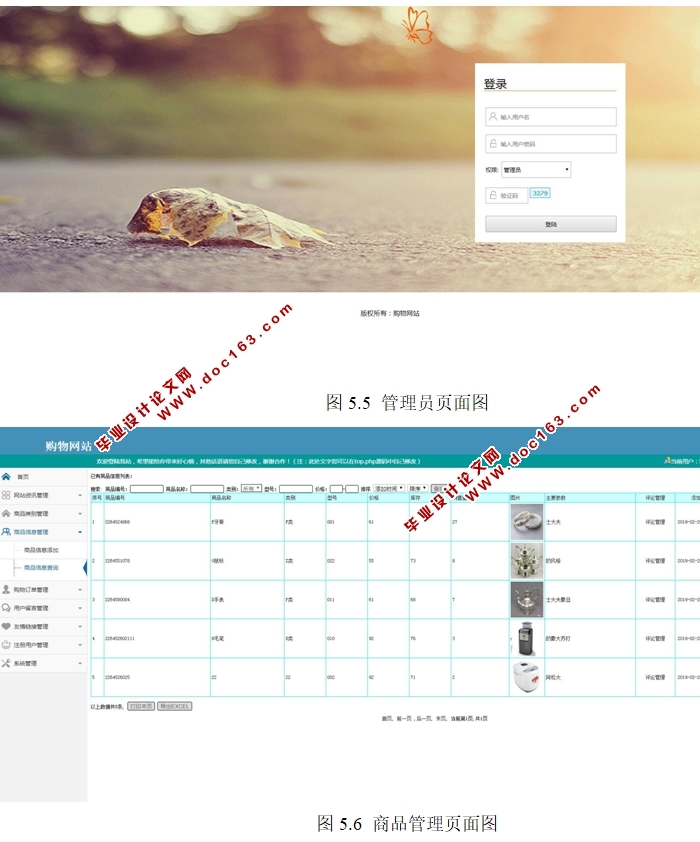Expand the 友情链接管理 menu arrow
This screenshot has width=700, height=842.
coord(80,626)
